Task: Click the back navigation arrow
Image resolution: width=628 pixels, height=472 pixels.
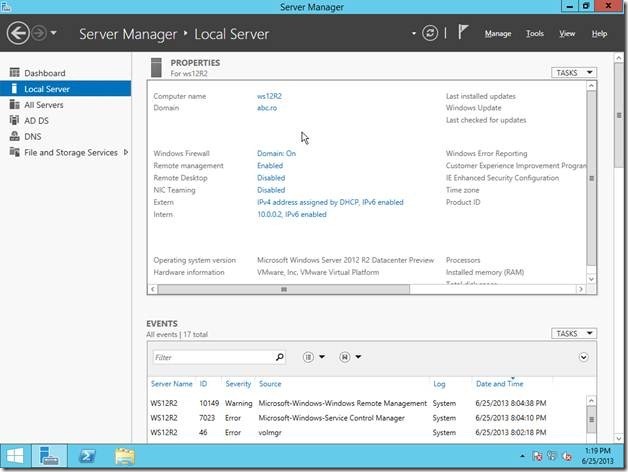Action: point(18,33)
